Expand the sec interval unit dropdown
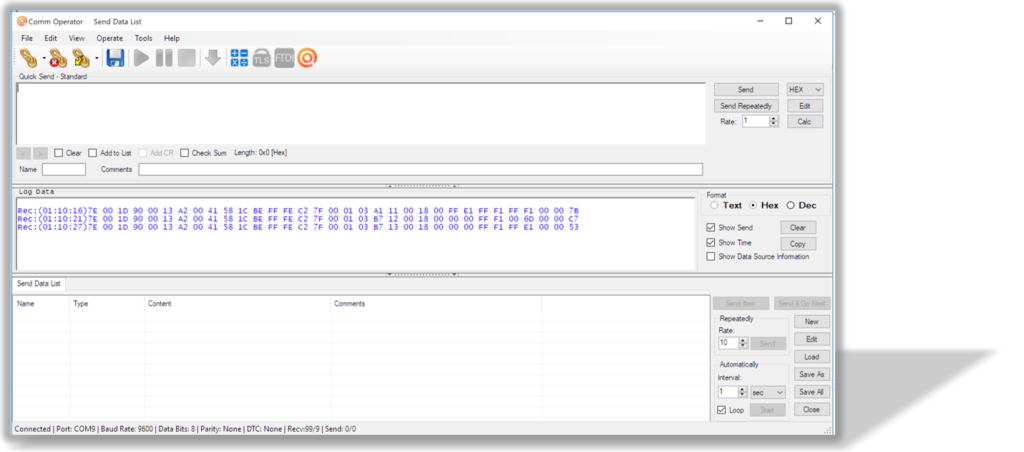Viewport: 1024px width, 452px height. [x=770, y=392]
